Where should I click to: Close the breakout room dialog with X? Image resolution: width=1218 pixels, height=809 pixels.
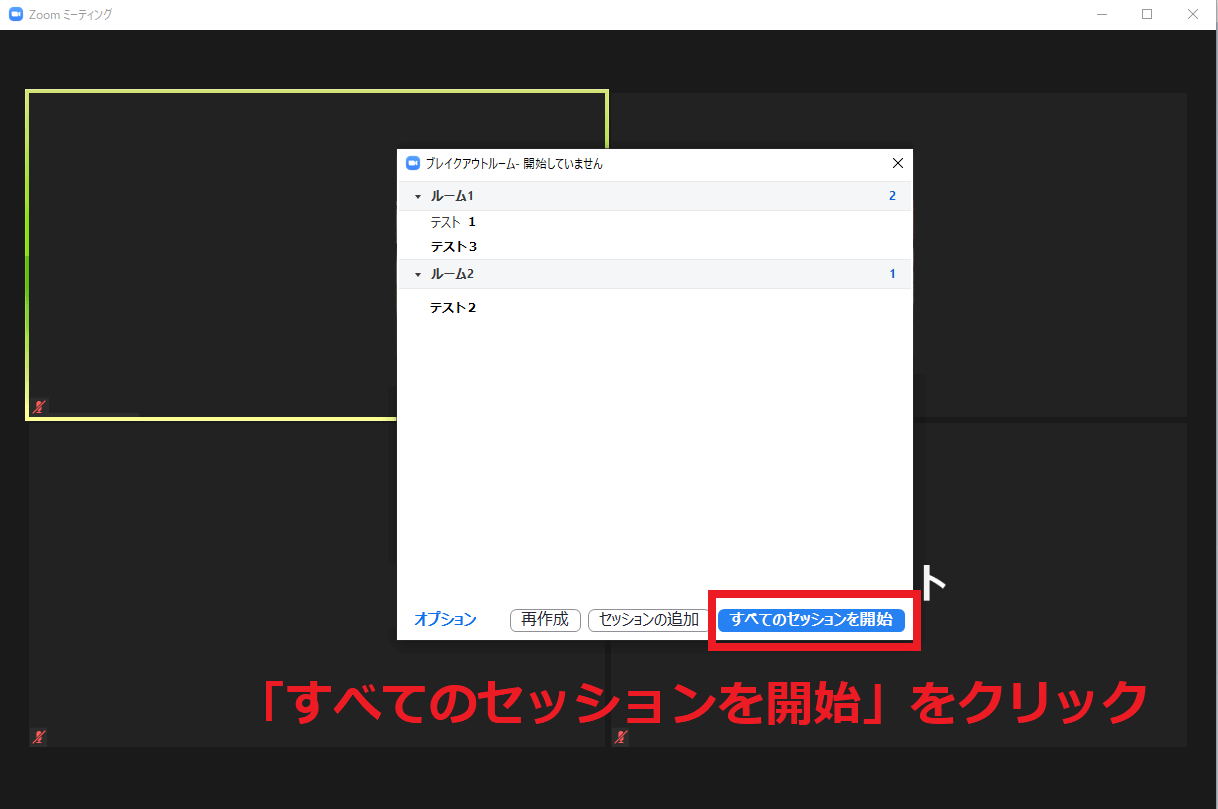pos(897,163)
